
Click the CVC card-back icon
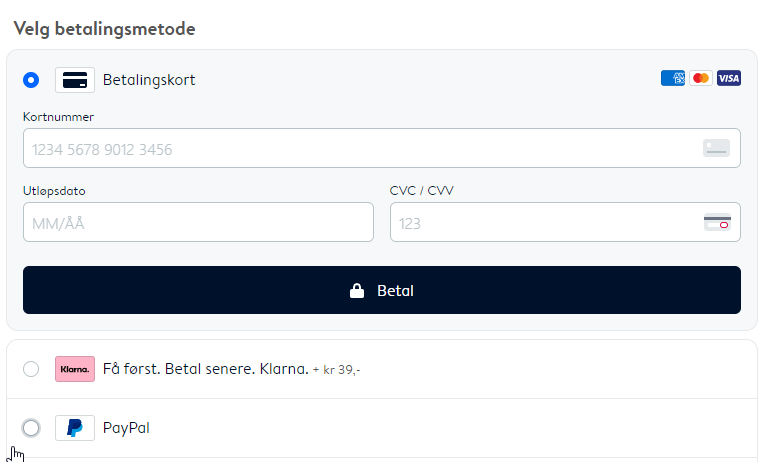coord(717,222)
